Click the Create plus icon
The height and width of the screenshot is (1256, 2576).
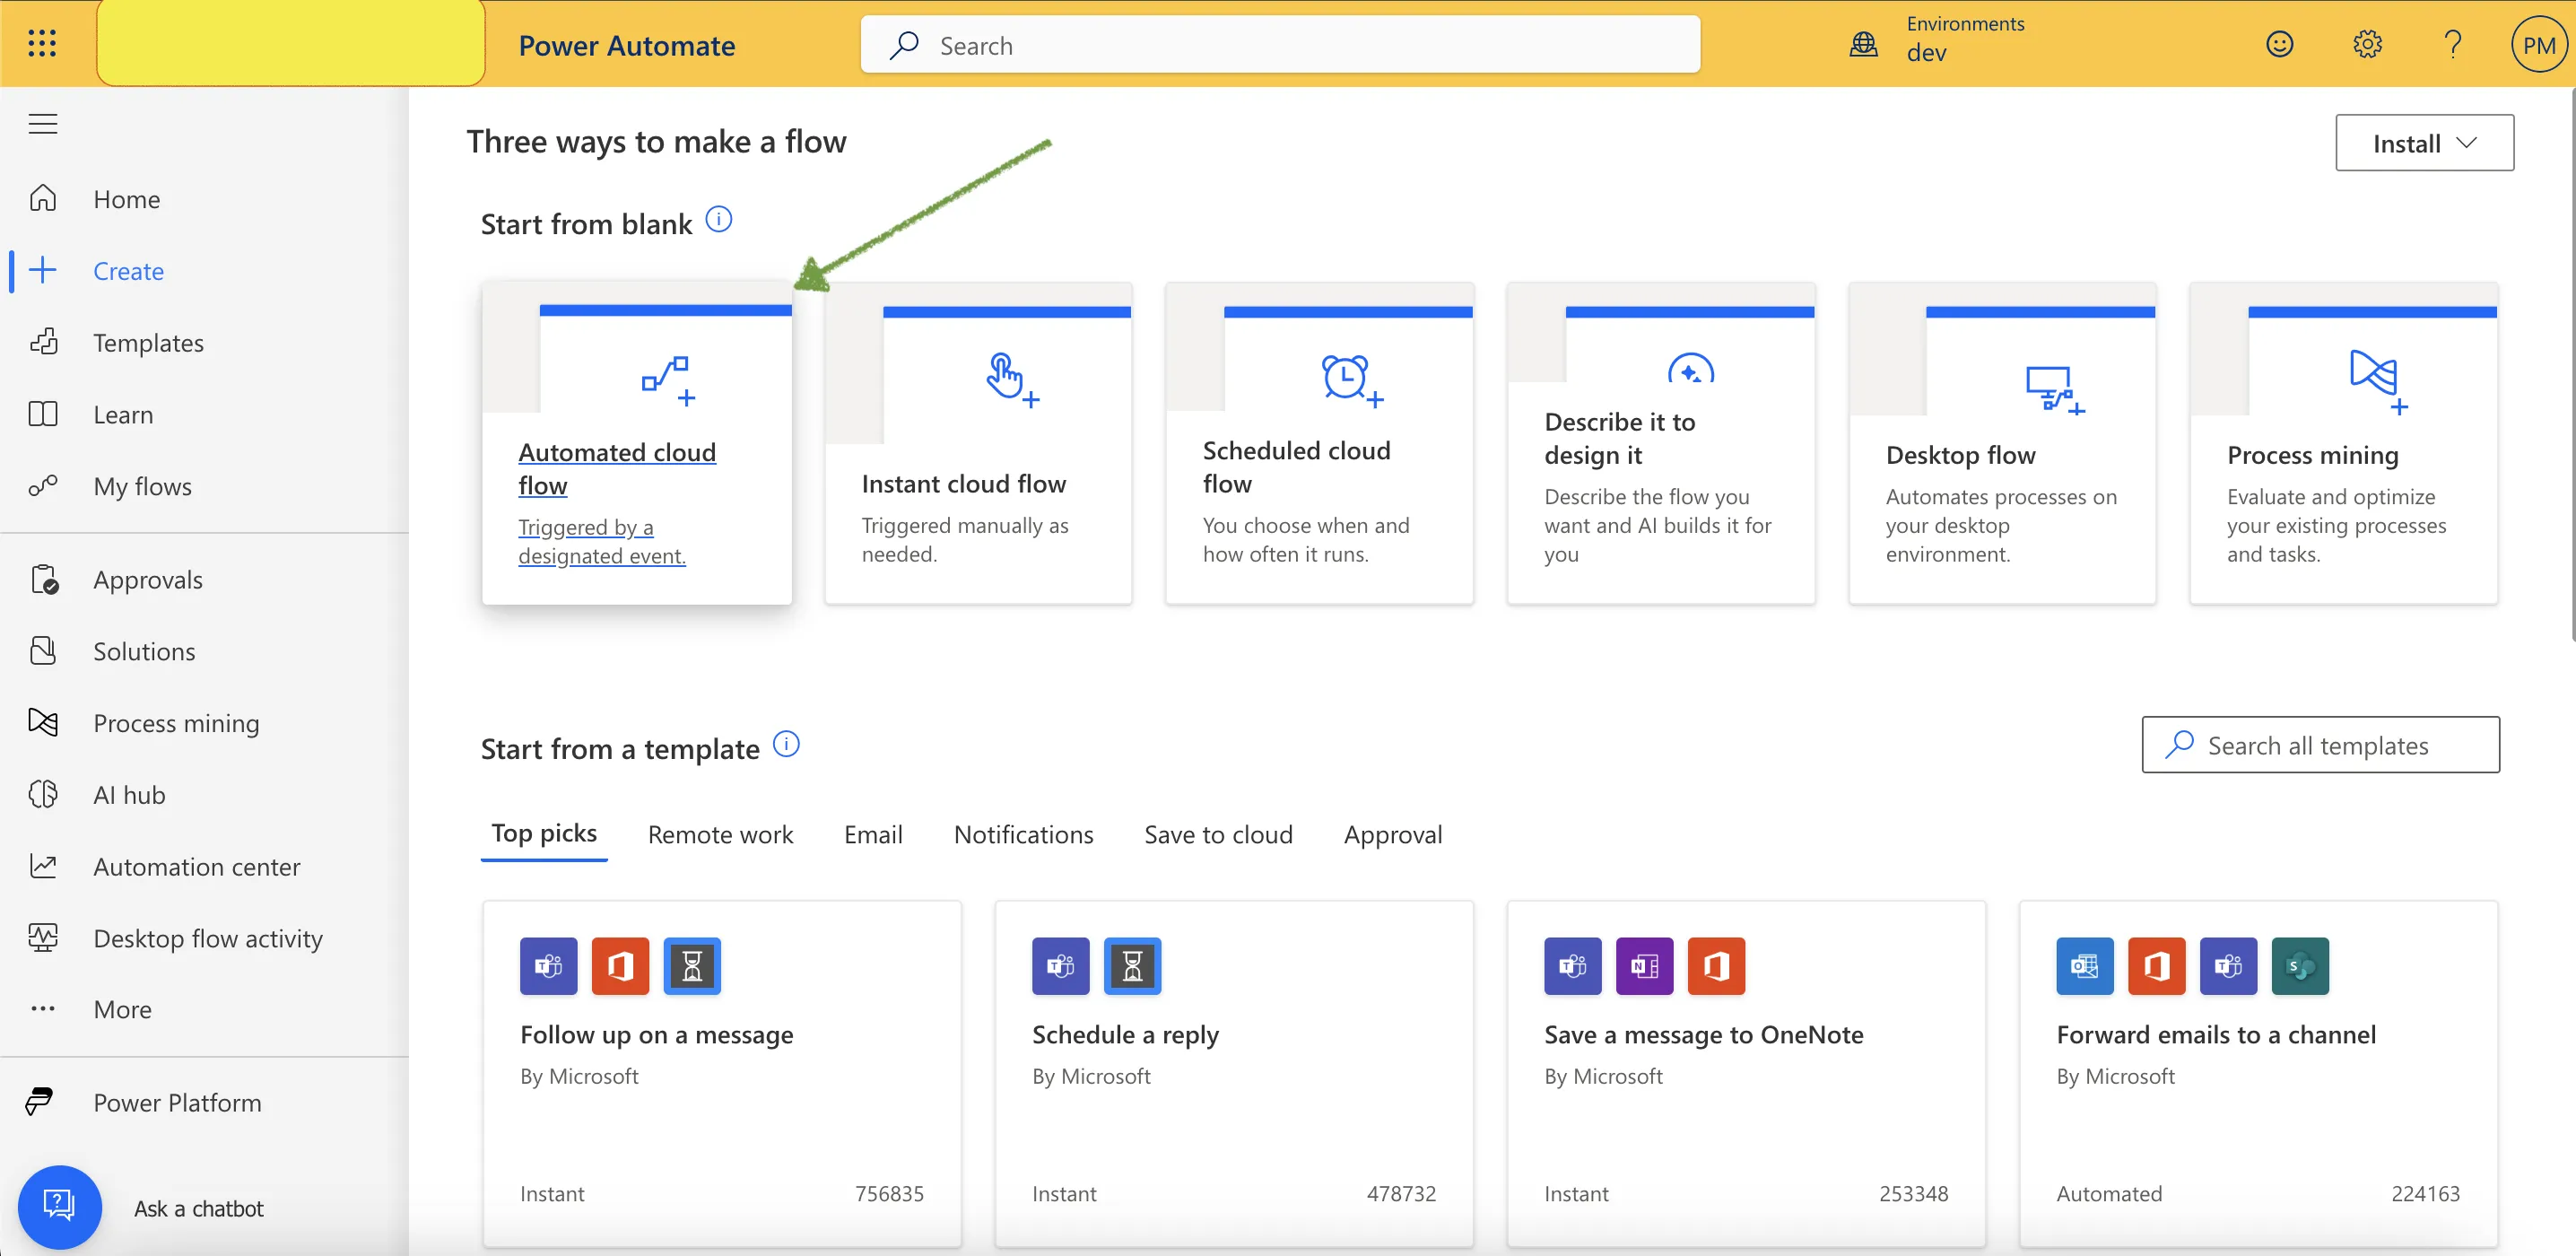[43, 270]
